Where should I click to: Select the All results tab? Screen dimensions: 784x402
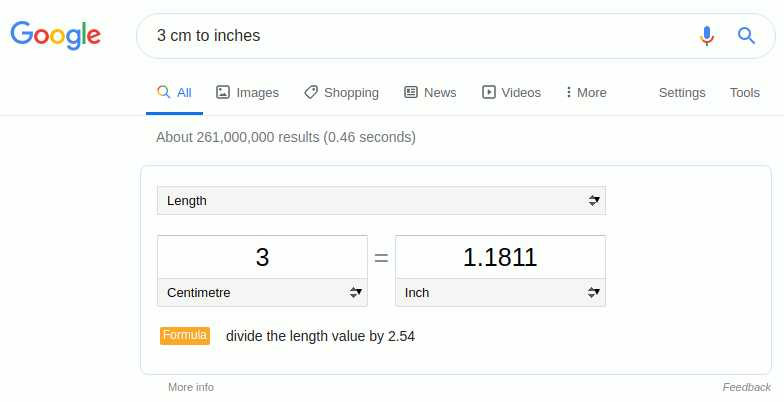coord(175,92)
